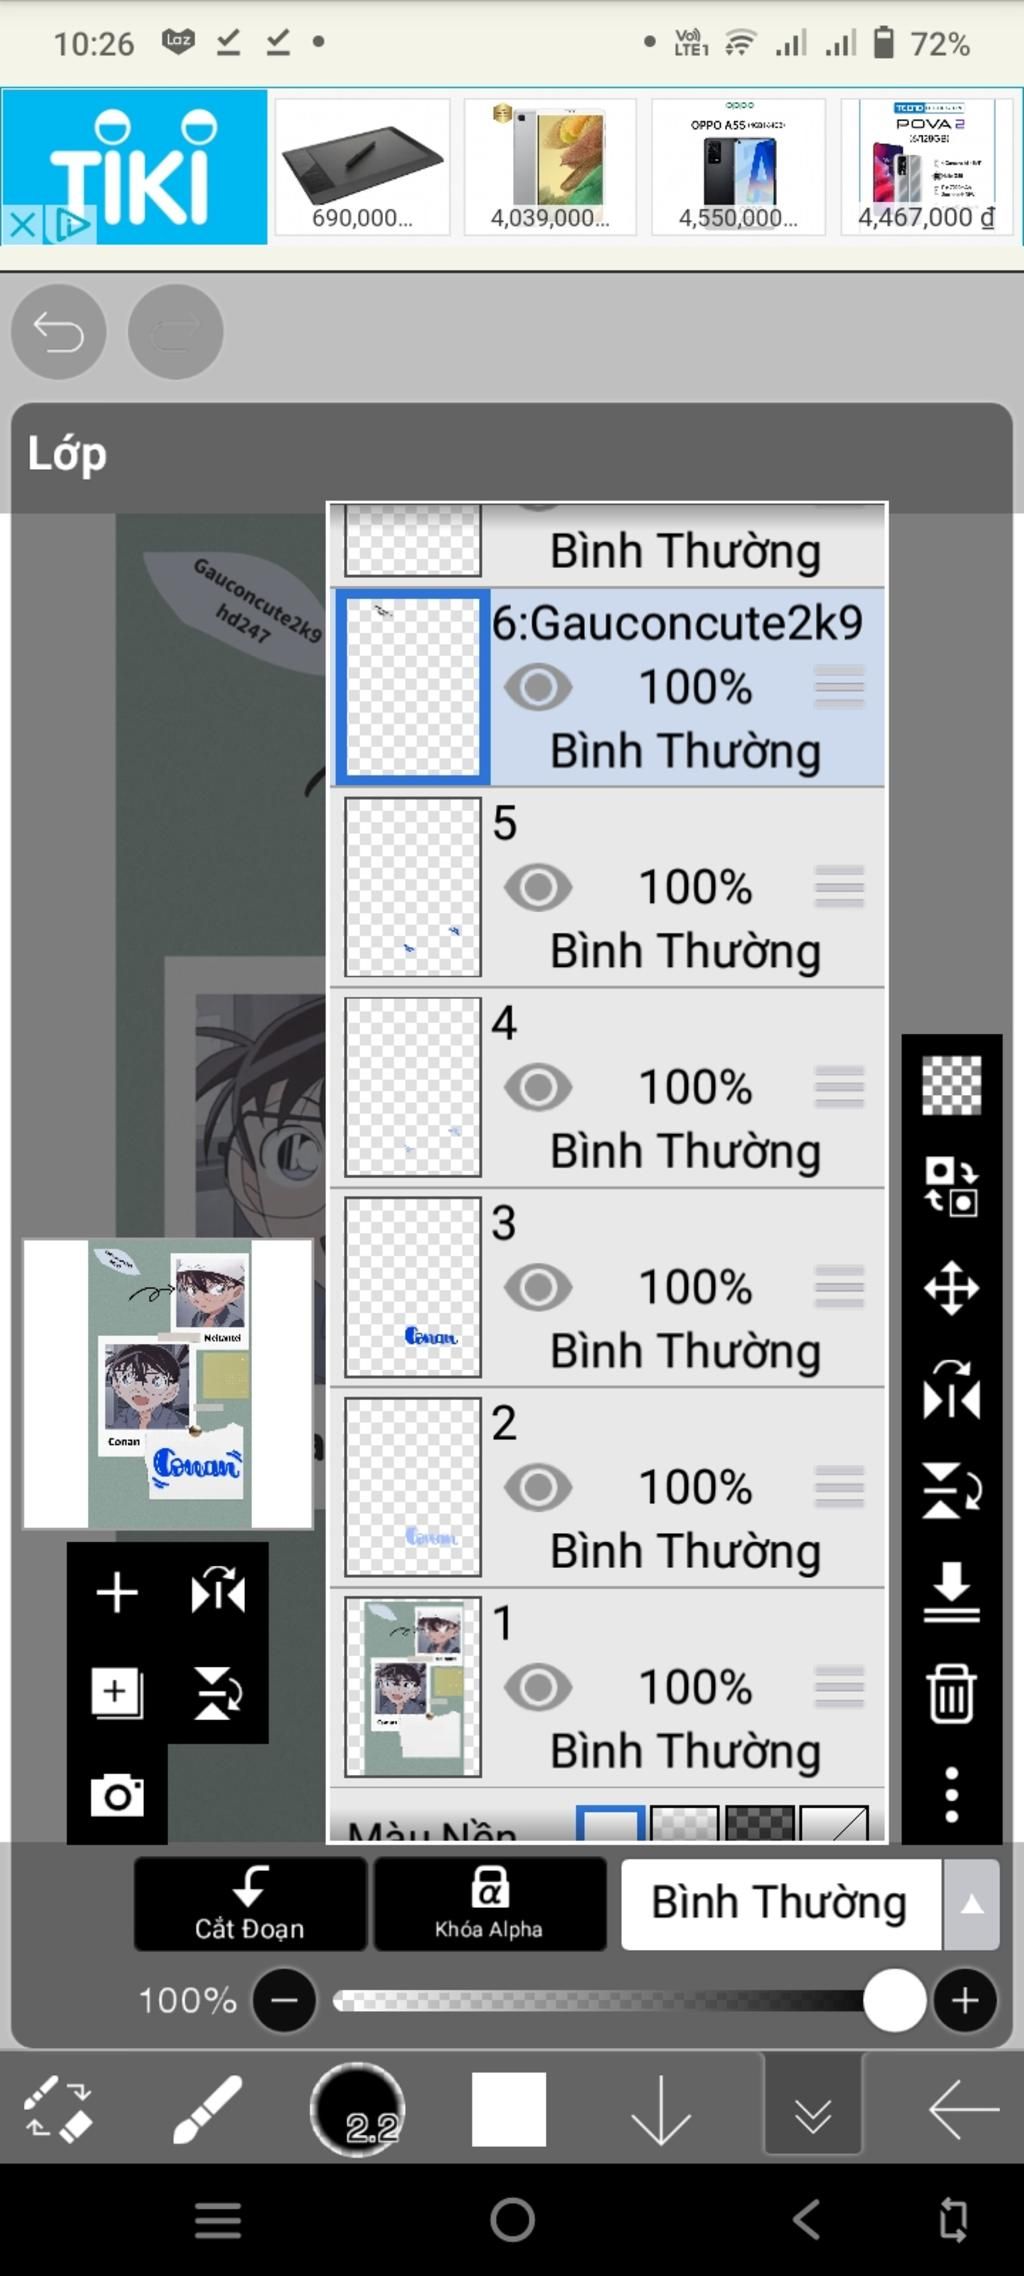Open the brush size 2.2 picker
The height and width of the screenshot is (2276, 1024).
pos(358,2110)
